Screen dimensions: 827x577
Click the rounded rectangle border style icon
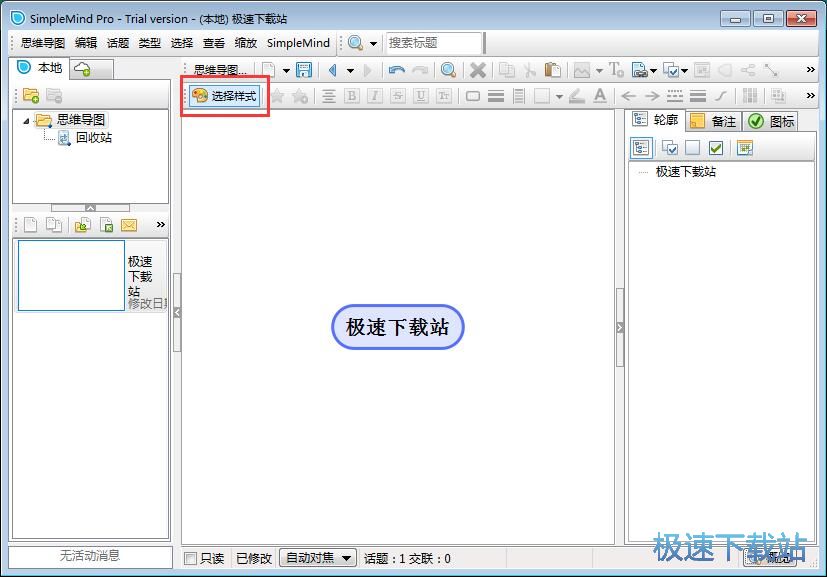pyautogui.click(x=473, y=96)
